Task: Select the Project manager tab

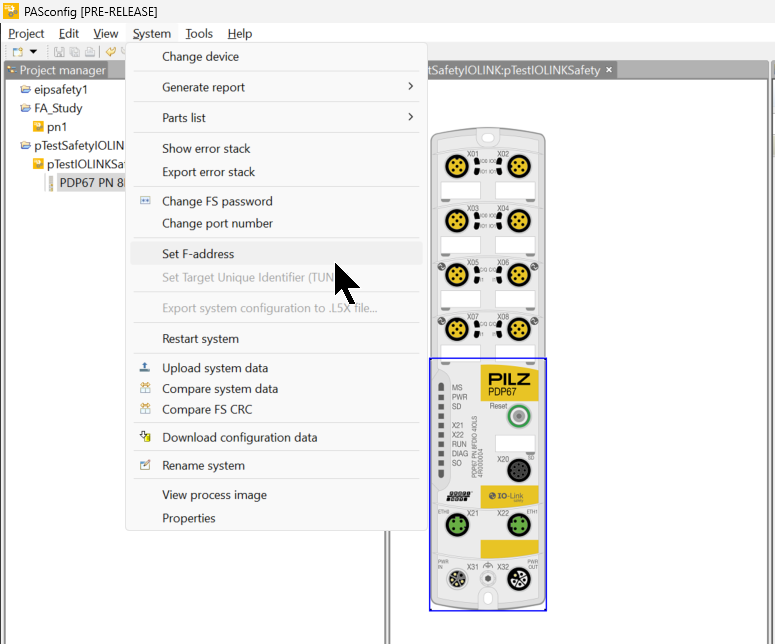Action: click(57, 70)
